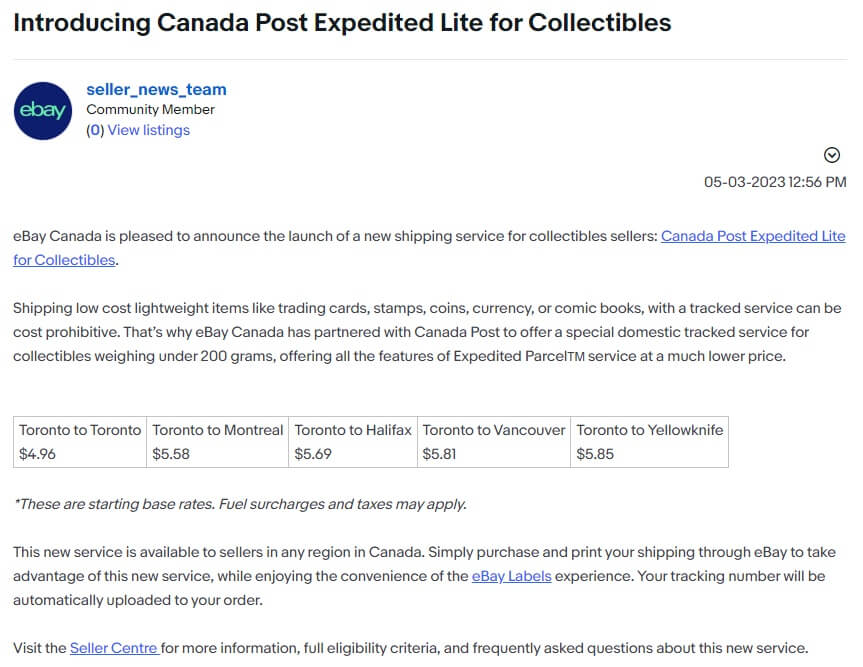Click the $4.96 rate value
863x667 pixels.
38,453
